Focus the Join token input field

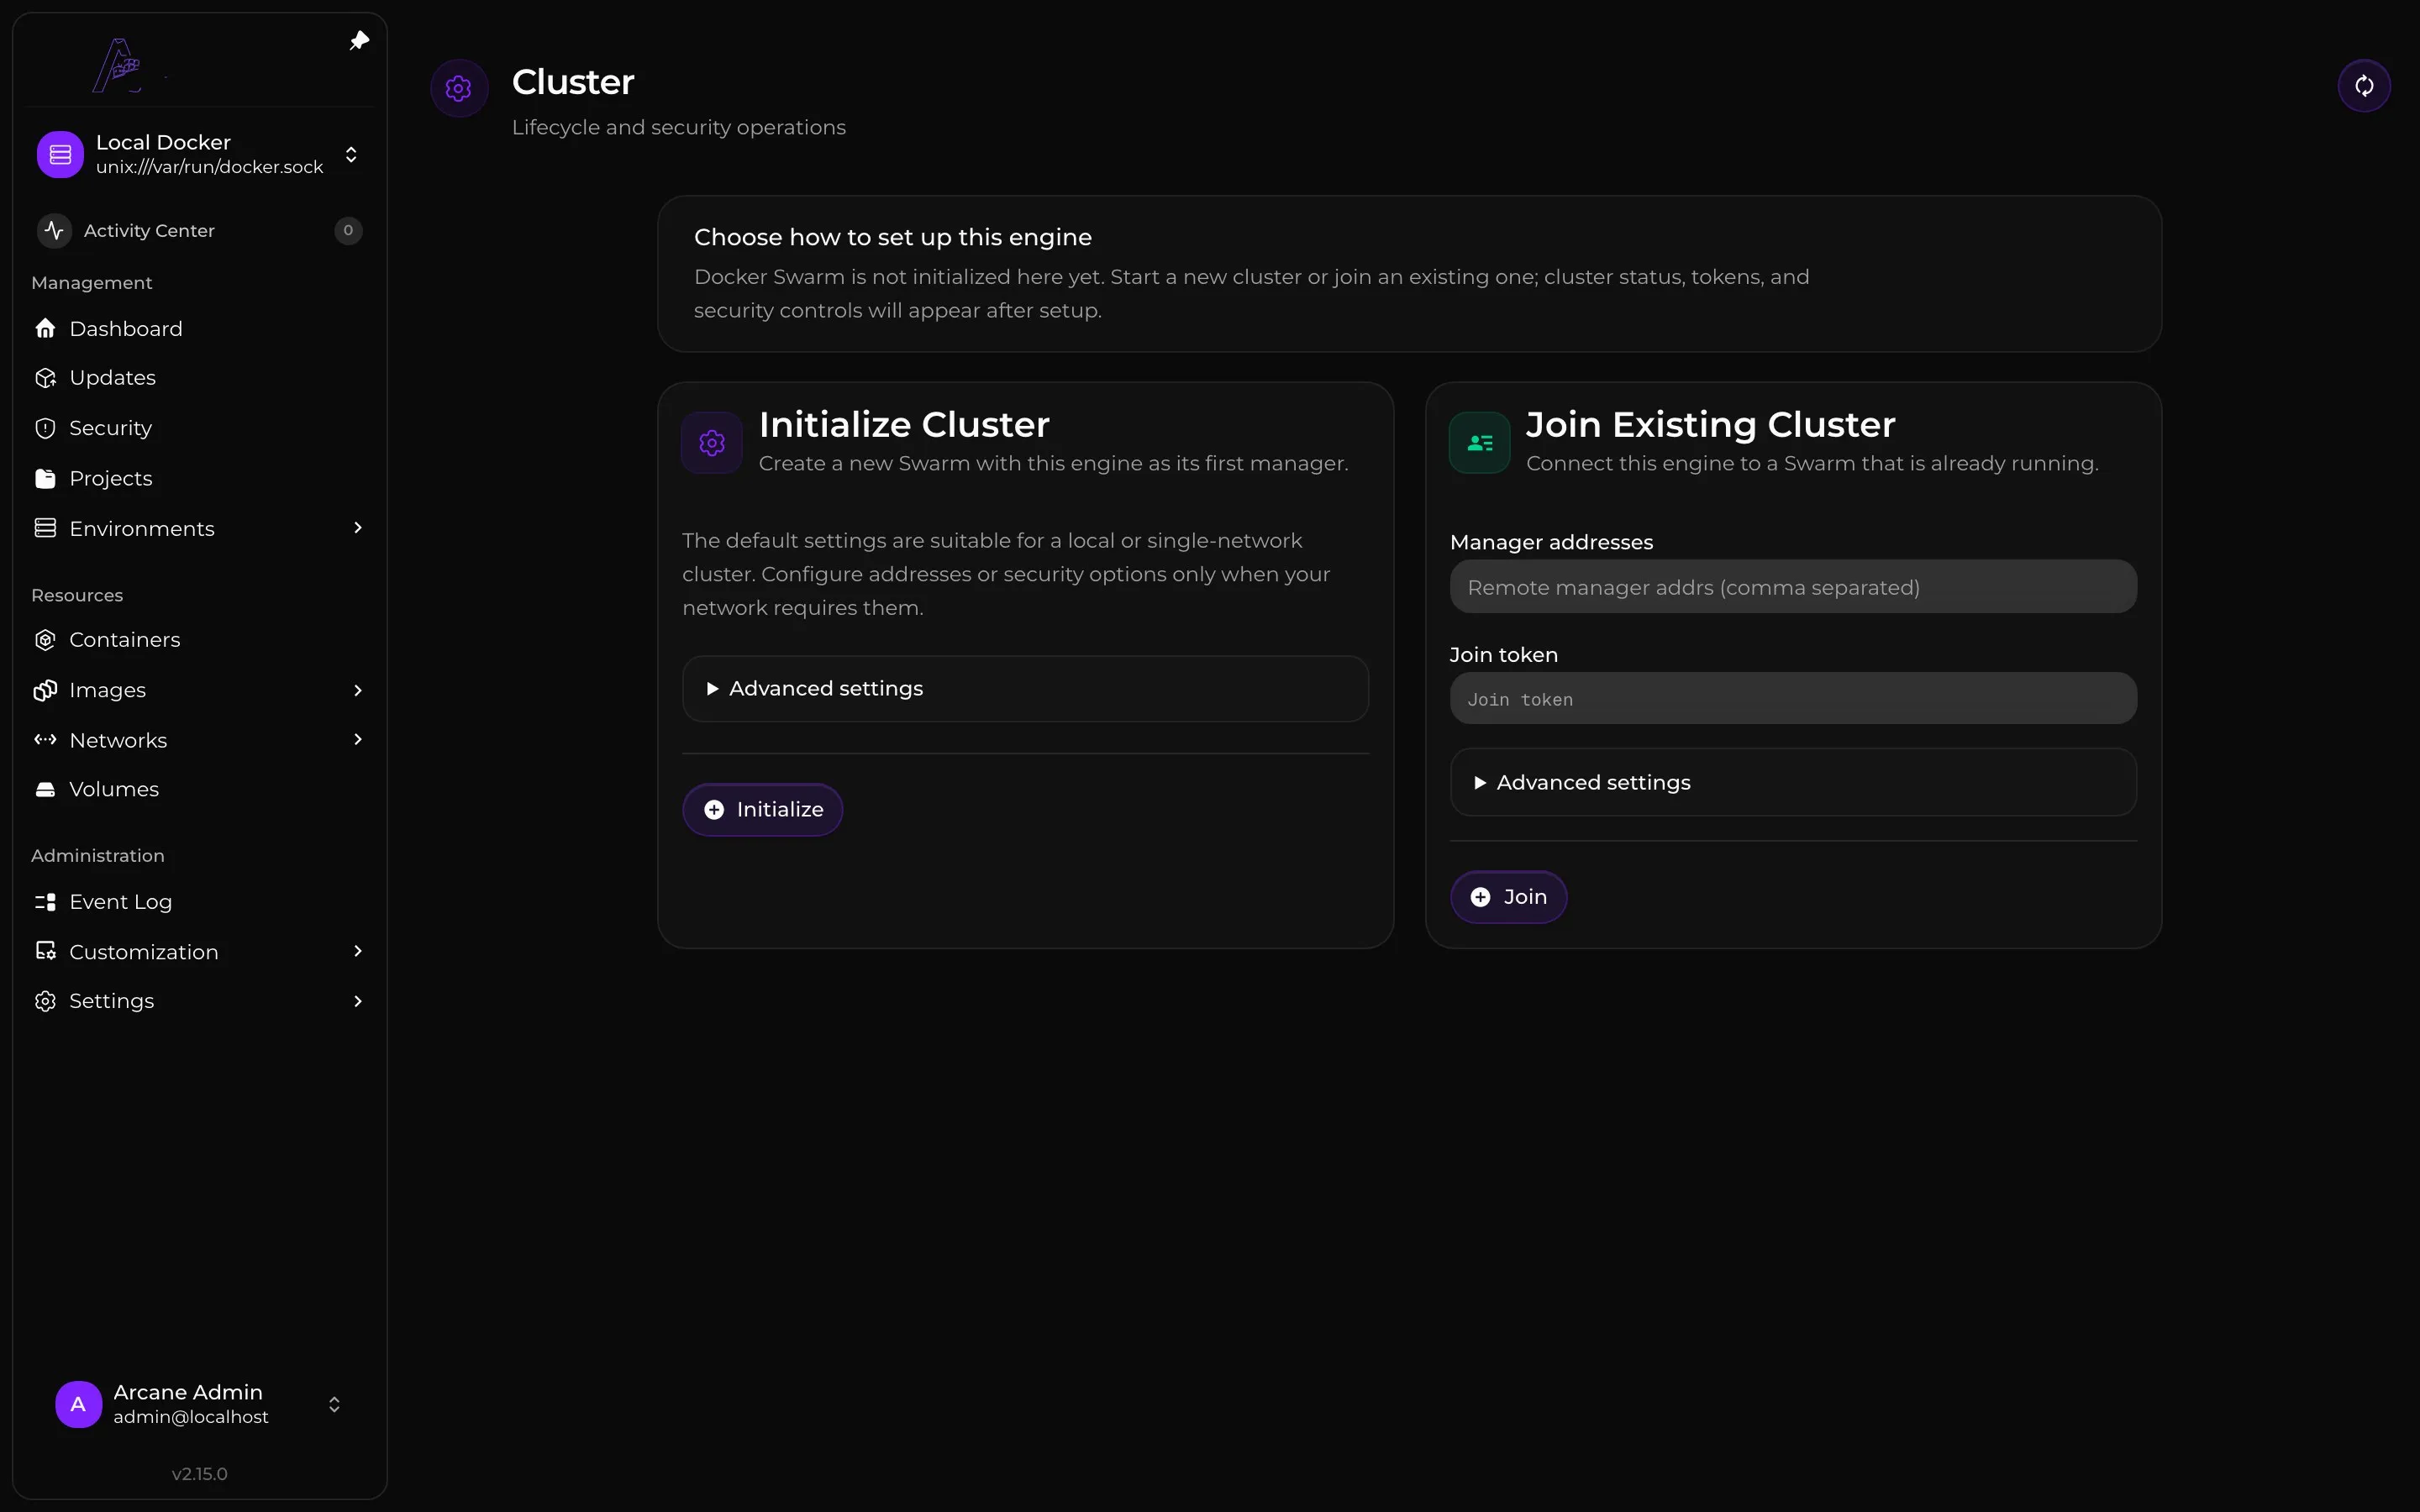(x=1793, y=699)
